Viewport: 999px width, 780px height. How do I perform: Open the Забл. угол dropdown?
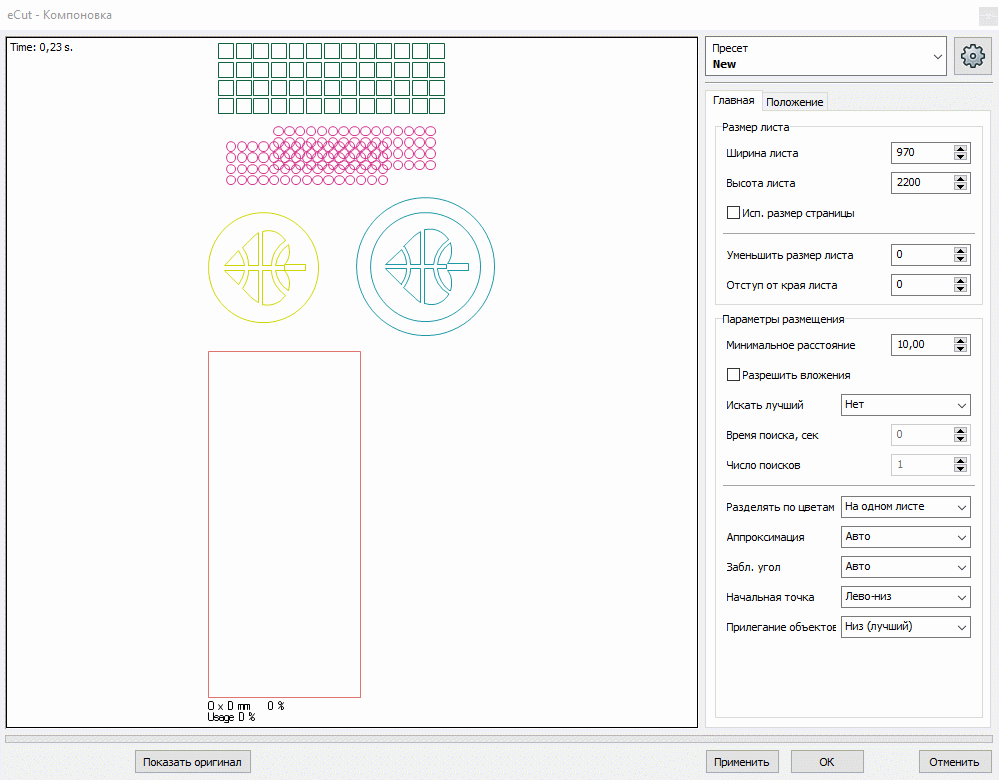(x=905, y=567)
